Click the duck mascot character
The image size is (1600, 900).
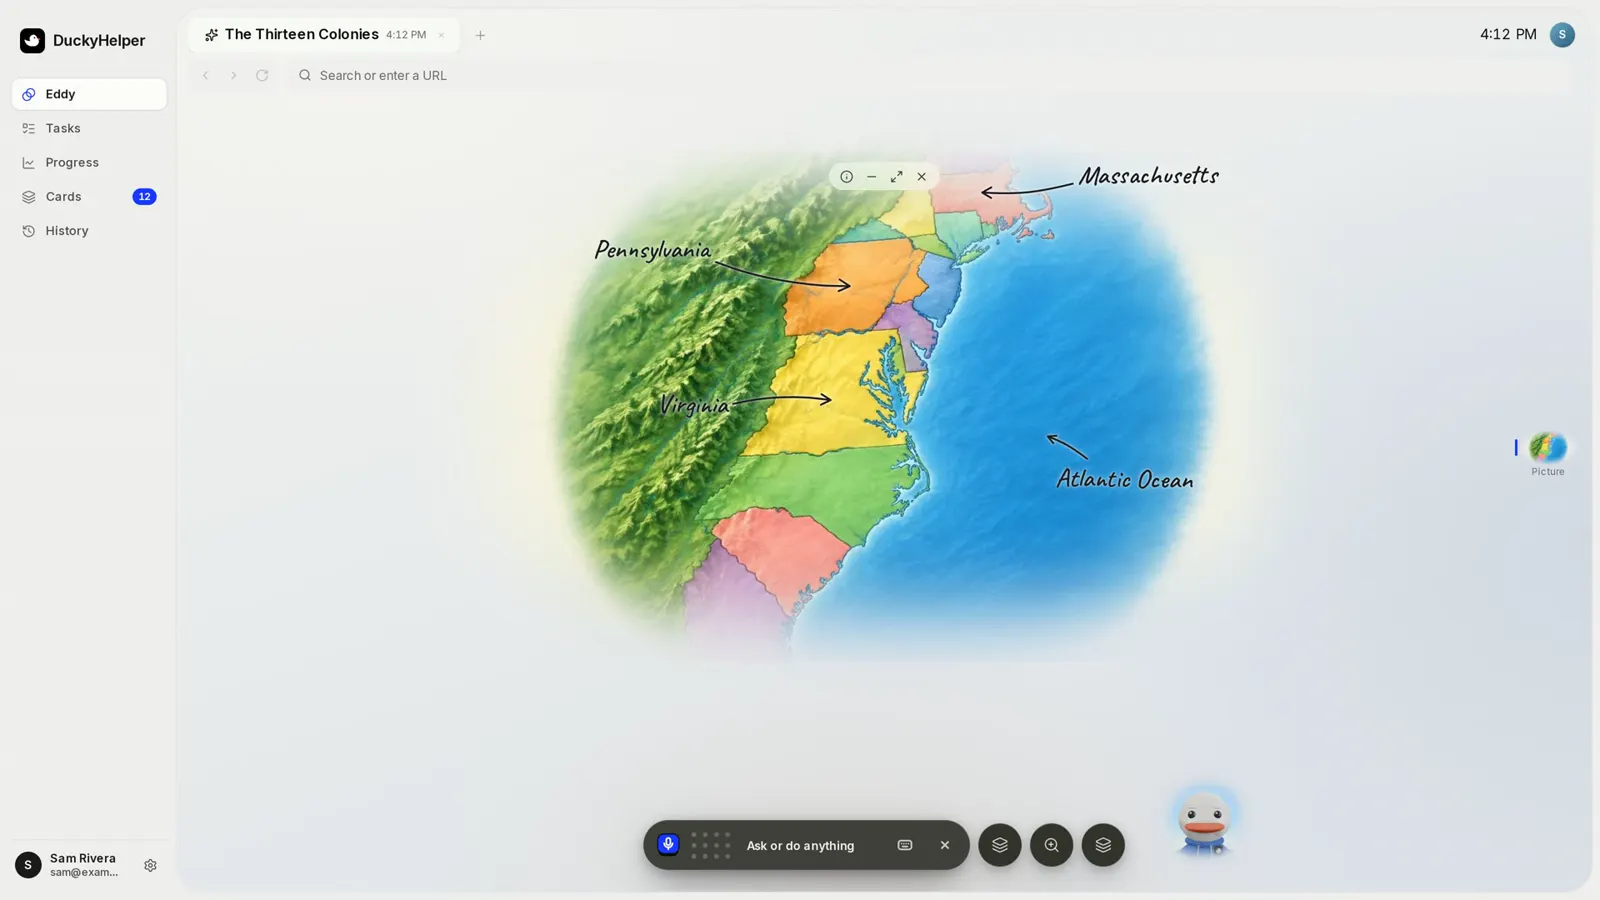[x=1204, y=823]
